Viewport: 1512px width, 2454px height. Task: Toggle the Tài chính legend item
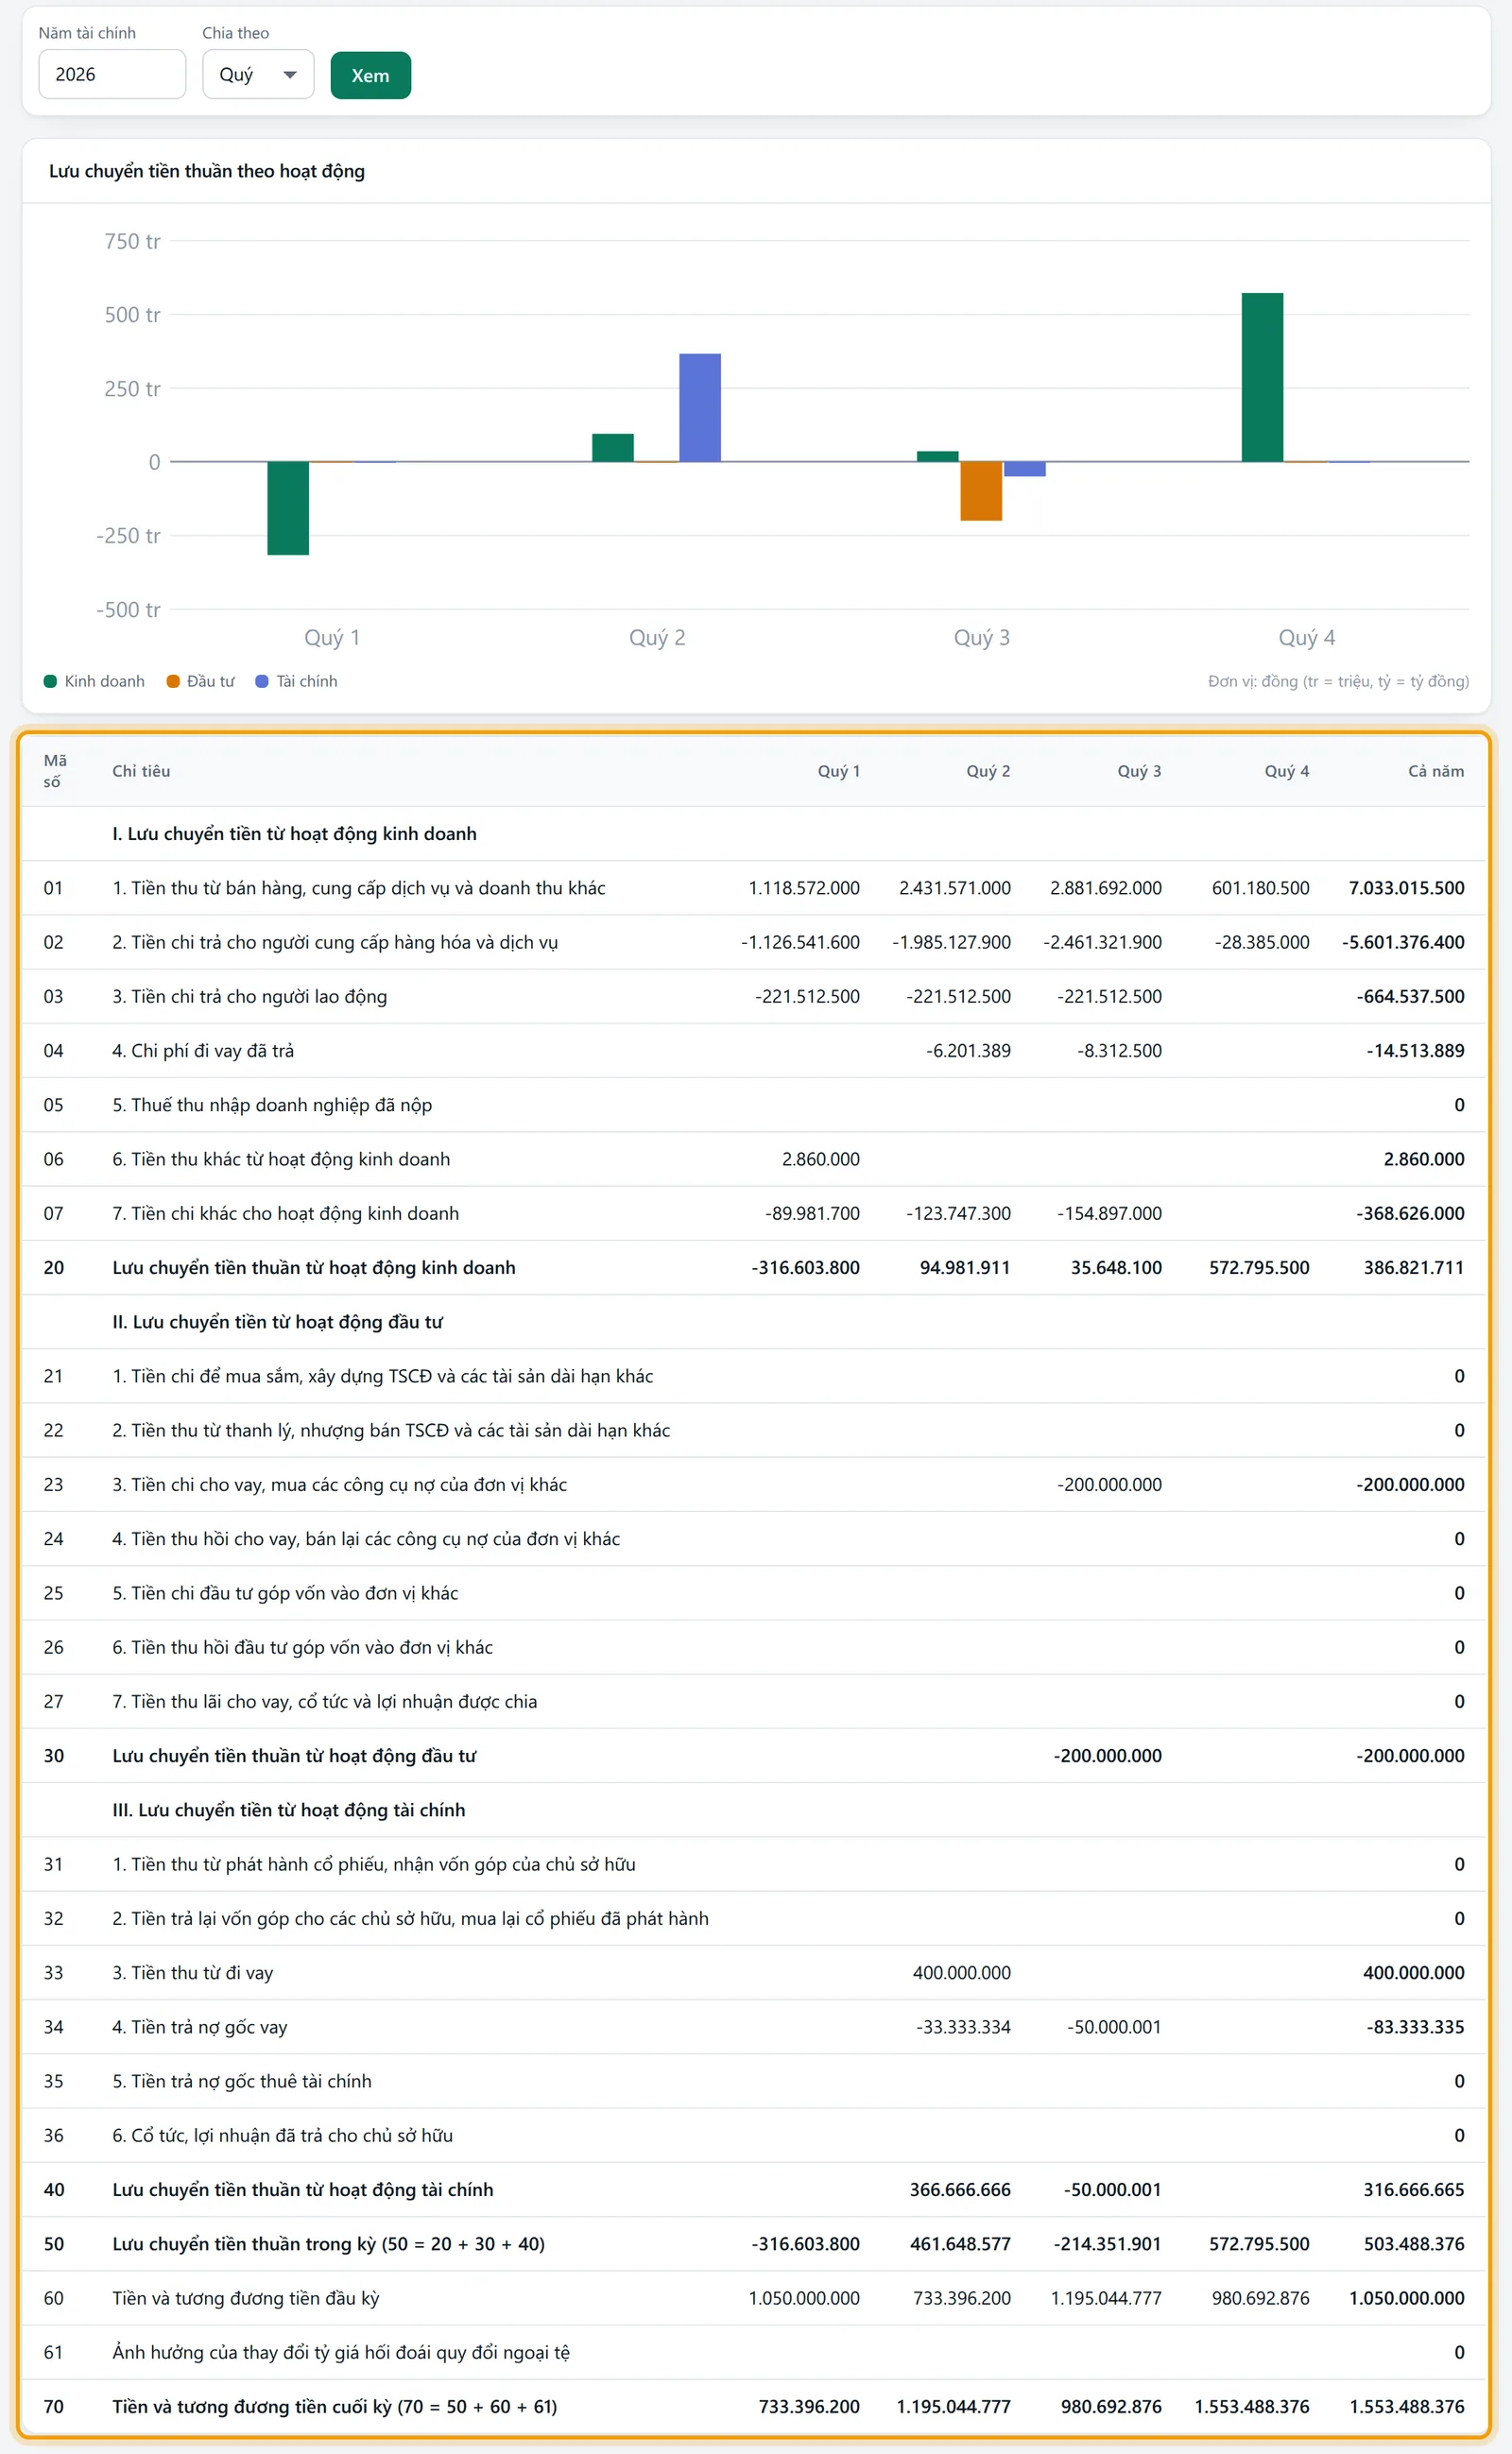[296, 681]
